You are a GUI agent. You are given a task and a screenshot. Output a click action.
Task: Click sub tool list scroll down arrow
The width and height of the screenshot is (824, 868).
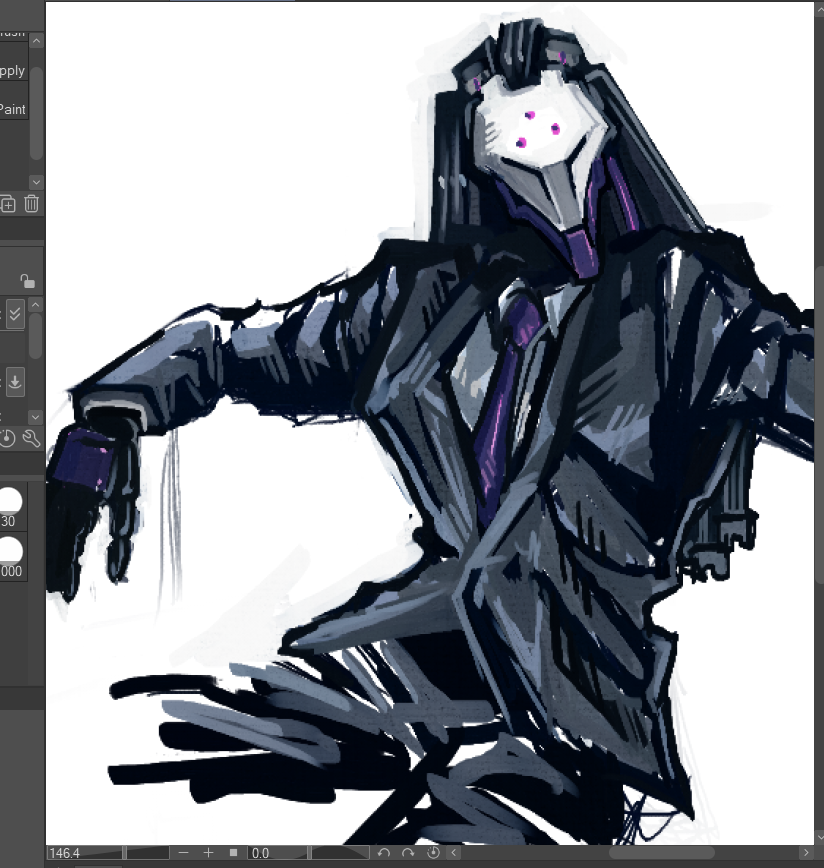click(36, 182)
